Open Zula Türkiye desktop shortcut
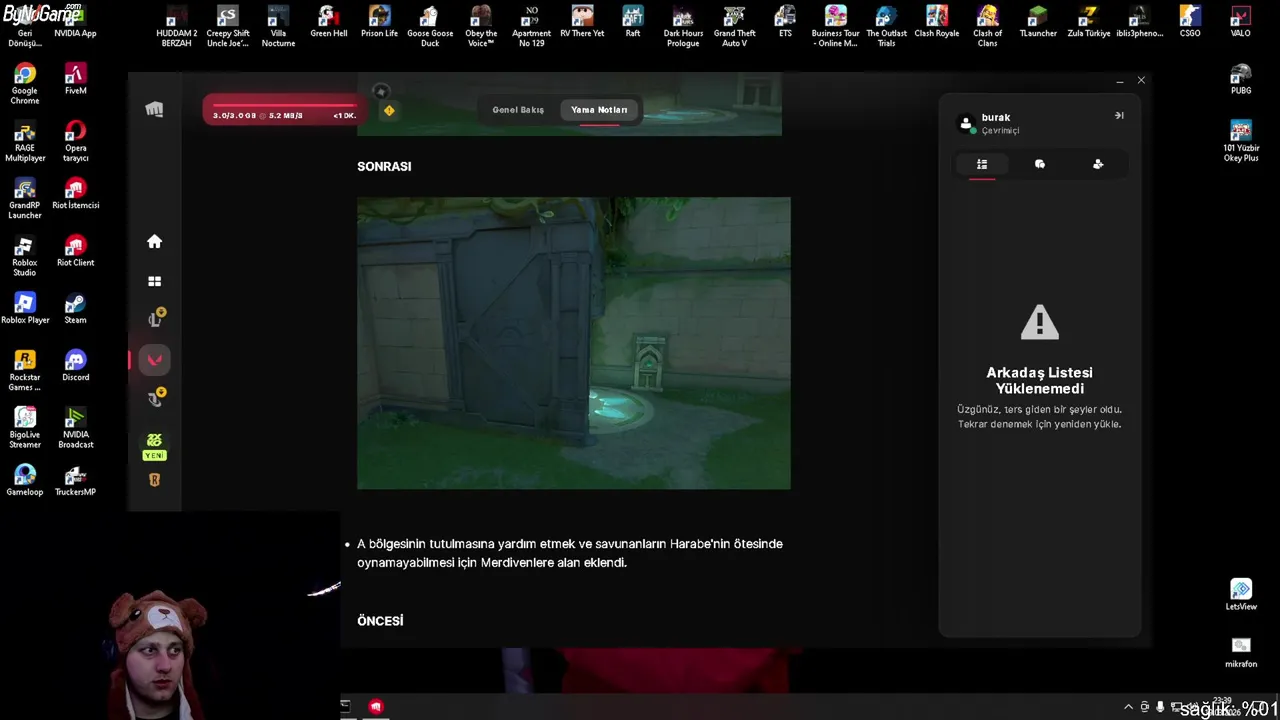Viewport: 1280px width, 720px height. point(1089,22)
